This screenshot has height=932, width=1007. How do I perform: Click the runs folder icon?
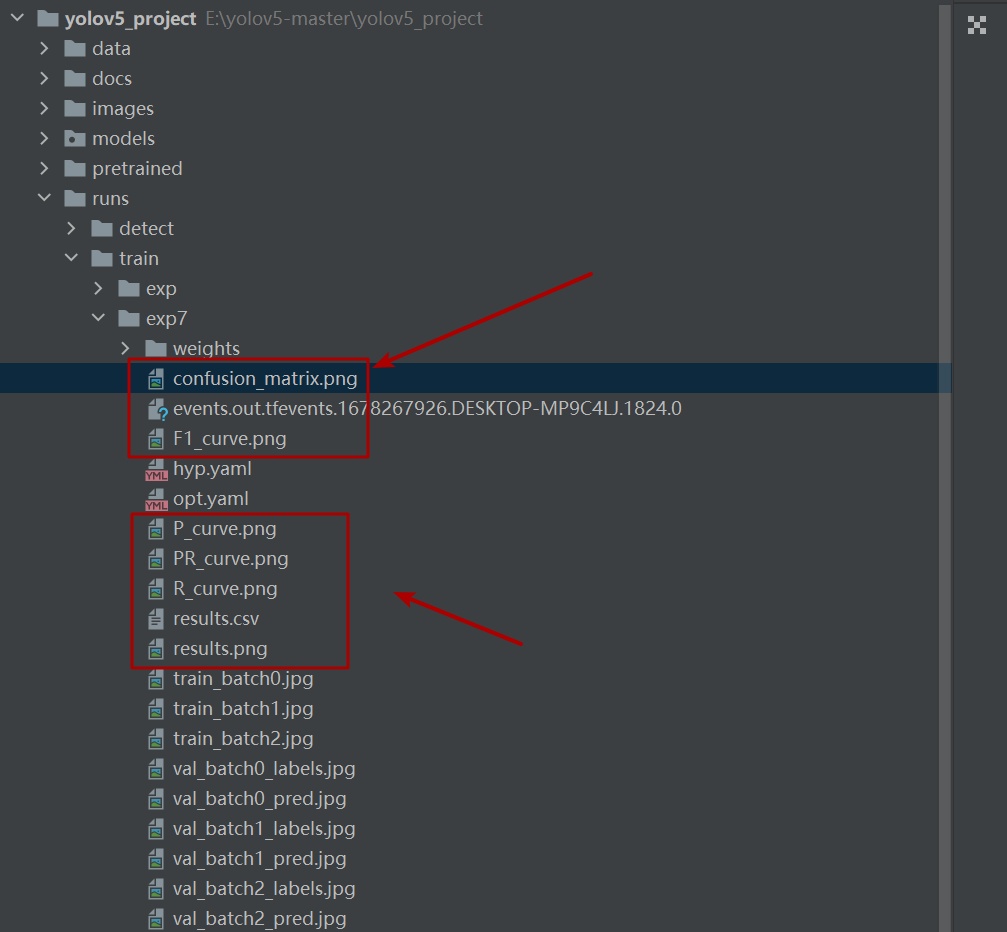click(x=75, y=198)
